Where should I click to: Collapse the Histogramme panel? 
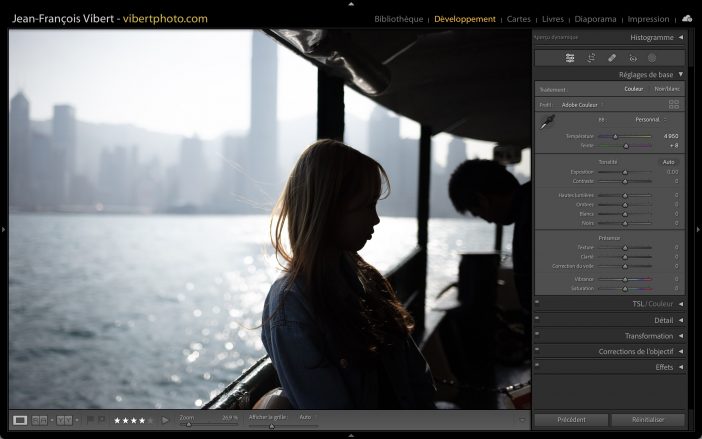point(680,38)
